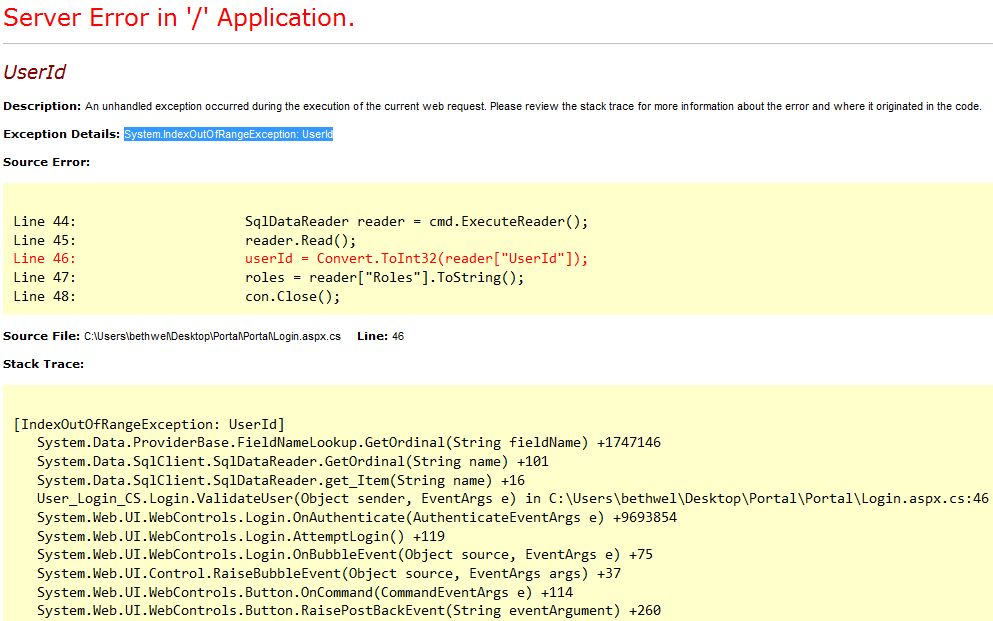Image resolution: width=993 pixels, height=621 pixels.
Task: Click Login.OnBubbleEvent +75 stack line
Action: (x=345, y=555)
